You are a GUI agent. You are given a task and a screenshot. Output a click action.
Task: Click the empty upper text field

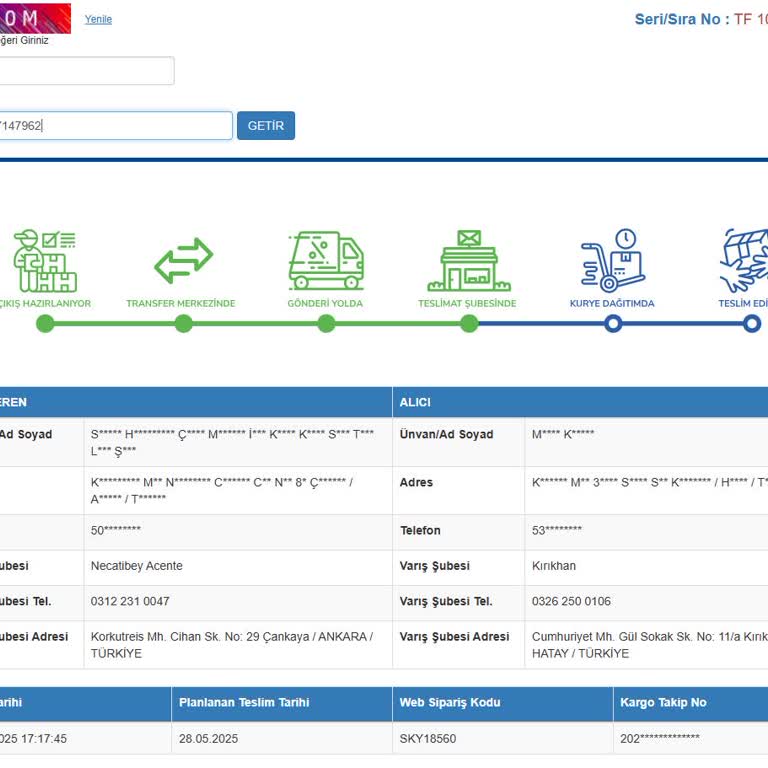(86, 71)
